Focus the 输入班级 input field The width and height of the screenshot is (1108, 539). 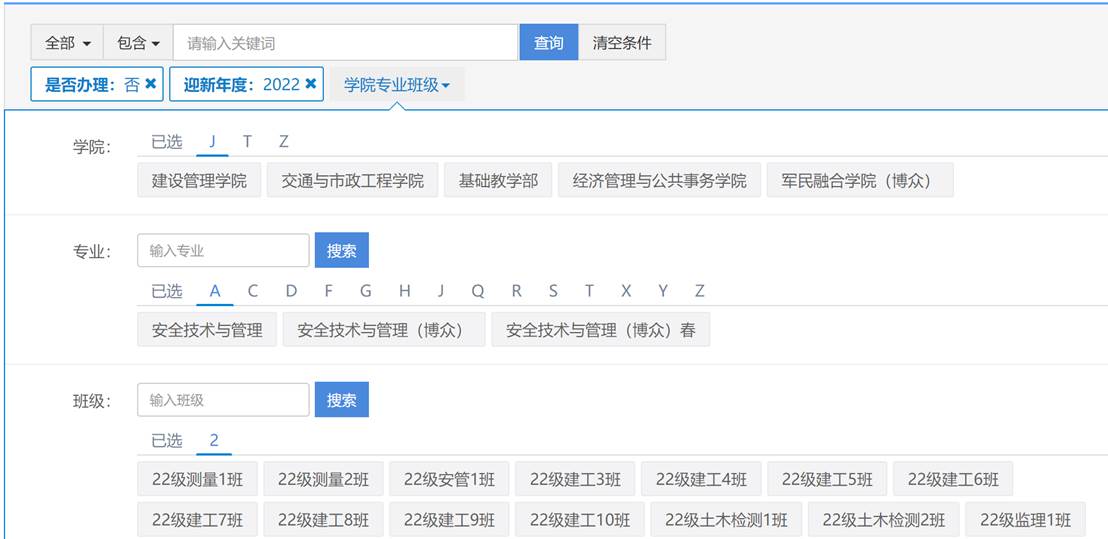point(223,400)
